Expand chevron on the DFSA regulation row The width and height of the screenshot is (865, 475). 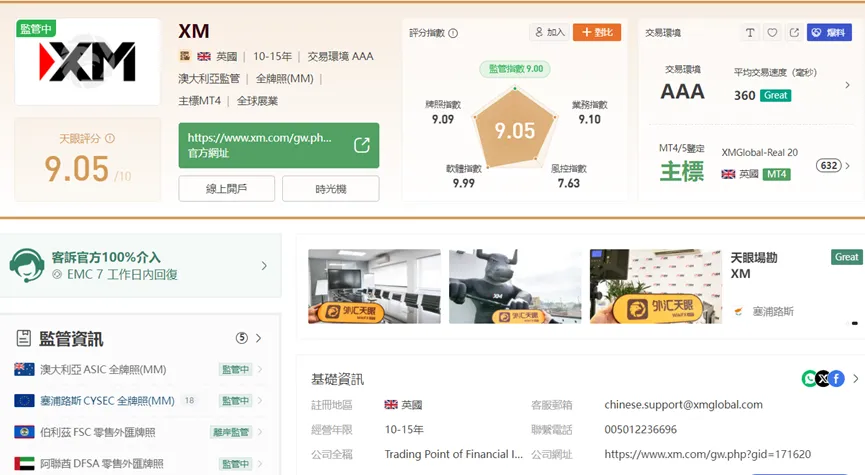[x=260, y=463]
